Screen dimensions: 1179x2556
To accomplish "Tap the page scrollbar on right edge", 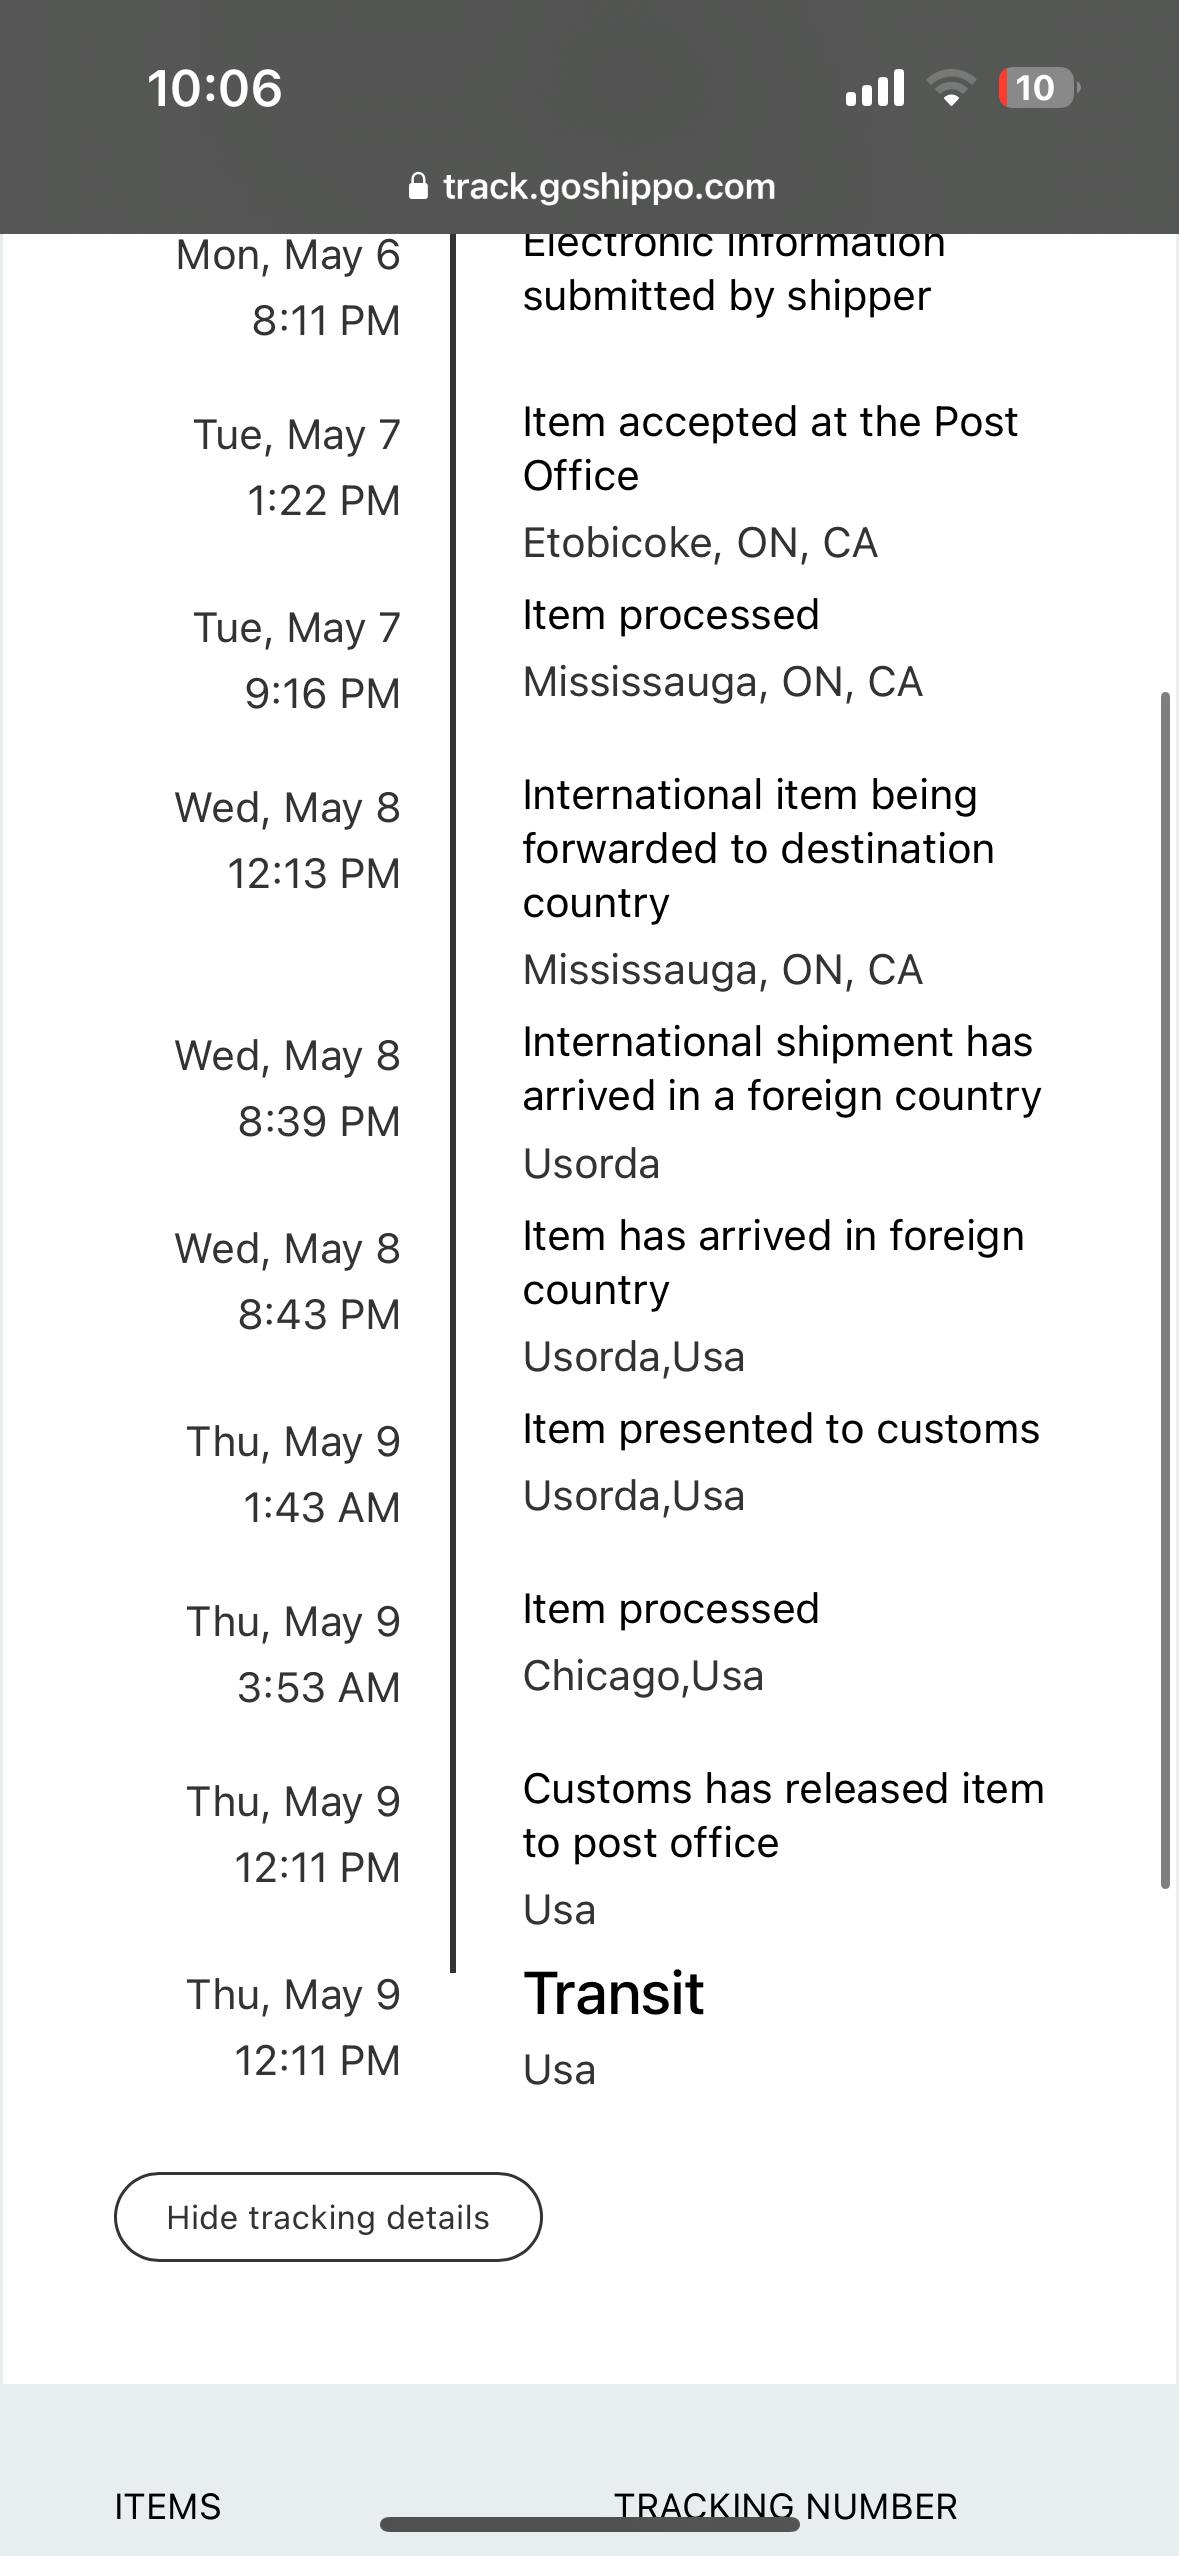I will (1165, 1290).
